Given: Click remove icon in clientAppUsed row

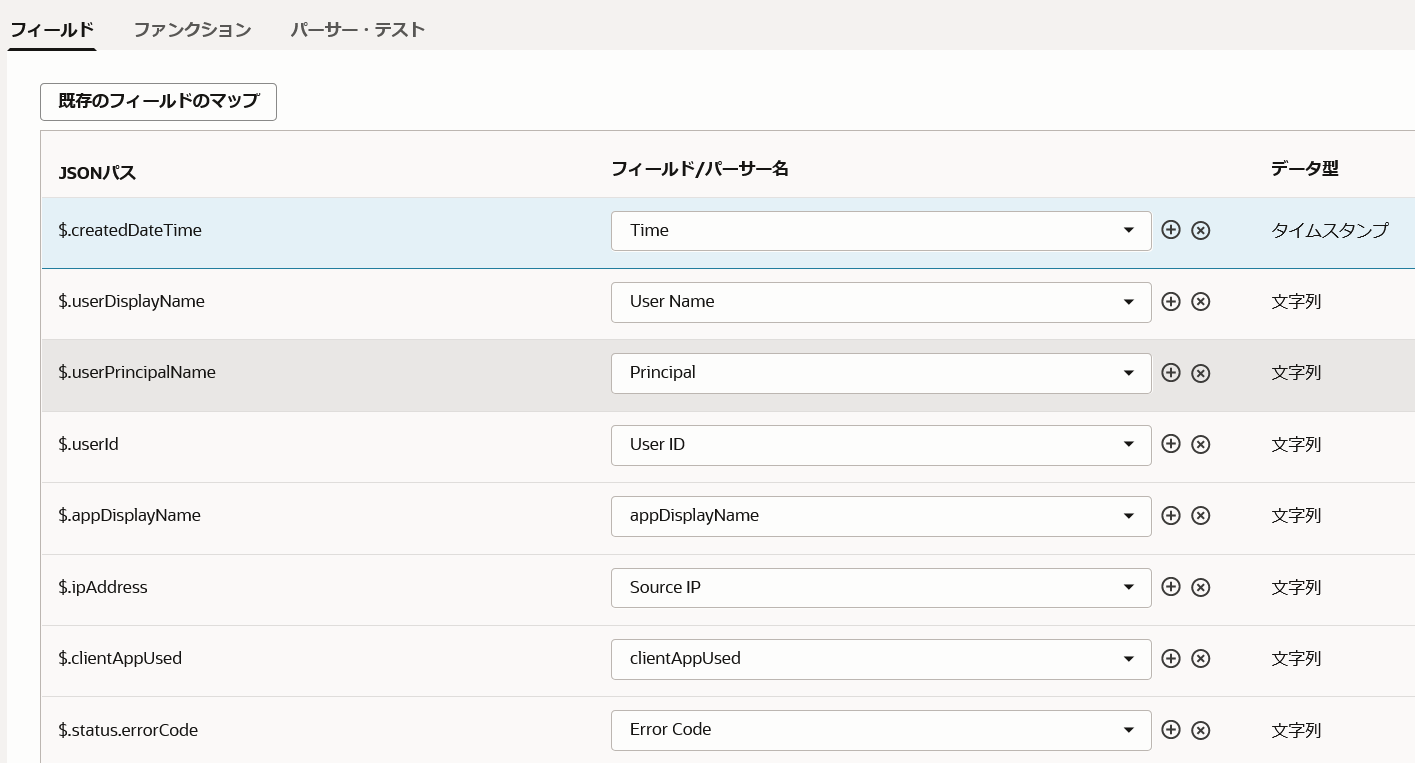Looking at the screenshot, I should pyautogui.click(x=1201, y=658).
